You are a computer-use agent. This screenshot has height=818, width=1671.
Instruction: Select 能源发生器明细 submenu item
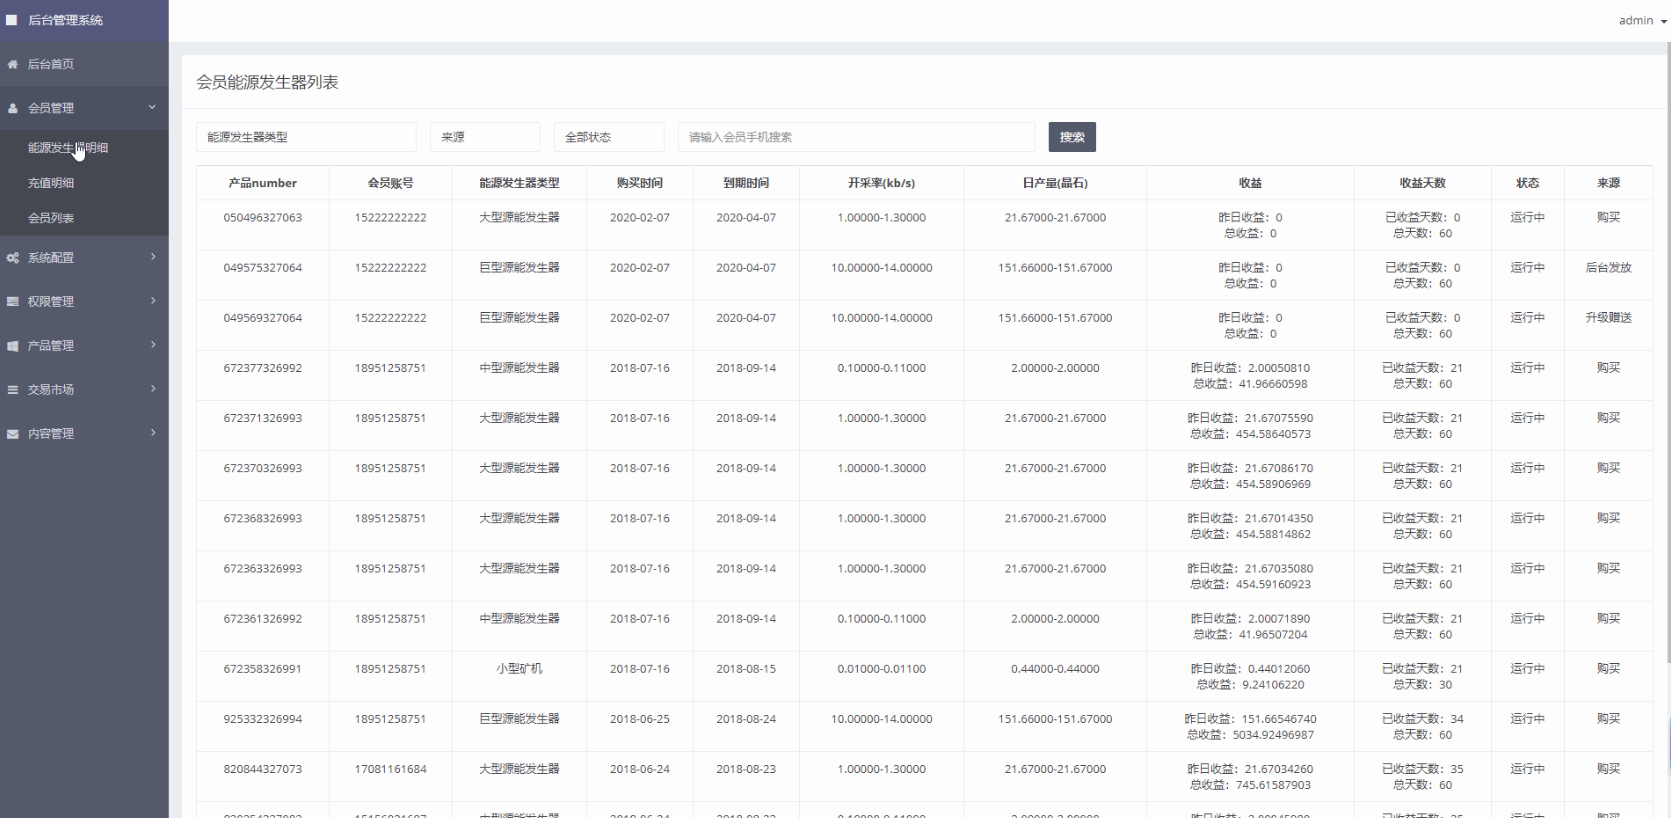[x=68, y=148]
